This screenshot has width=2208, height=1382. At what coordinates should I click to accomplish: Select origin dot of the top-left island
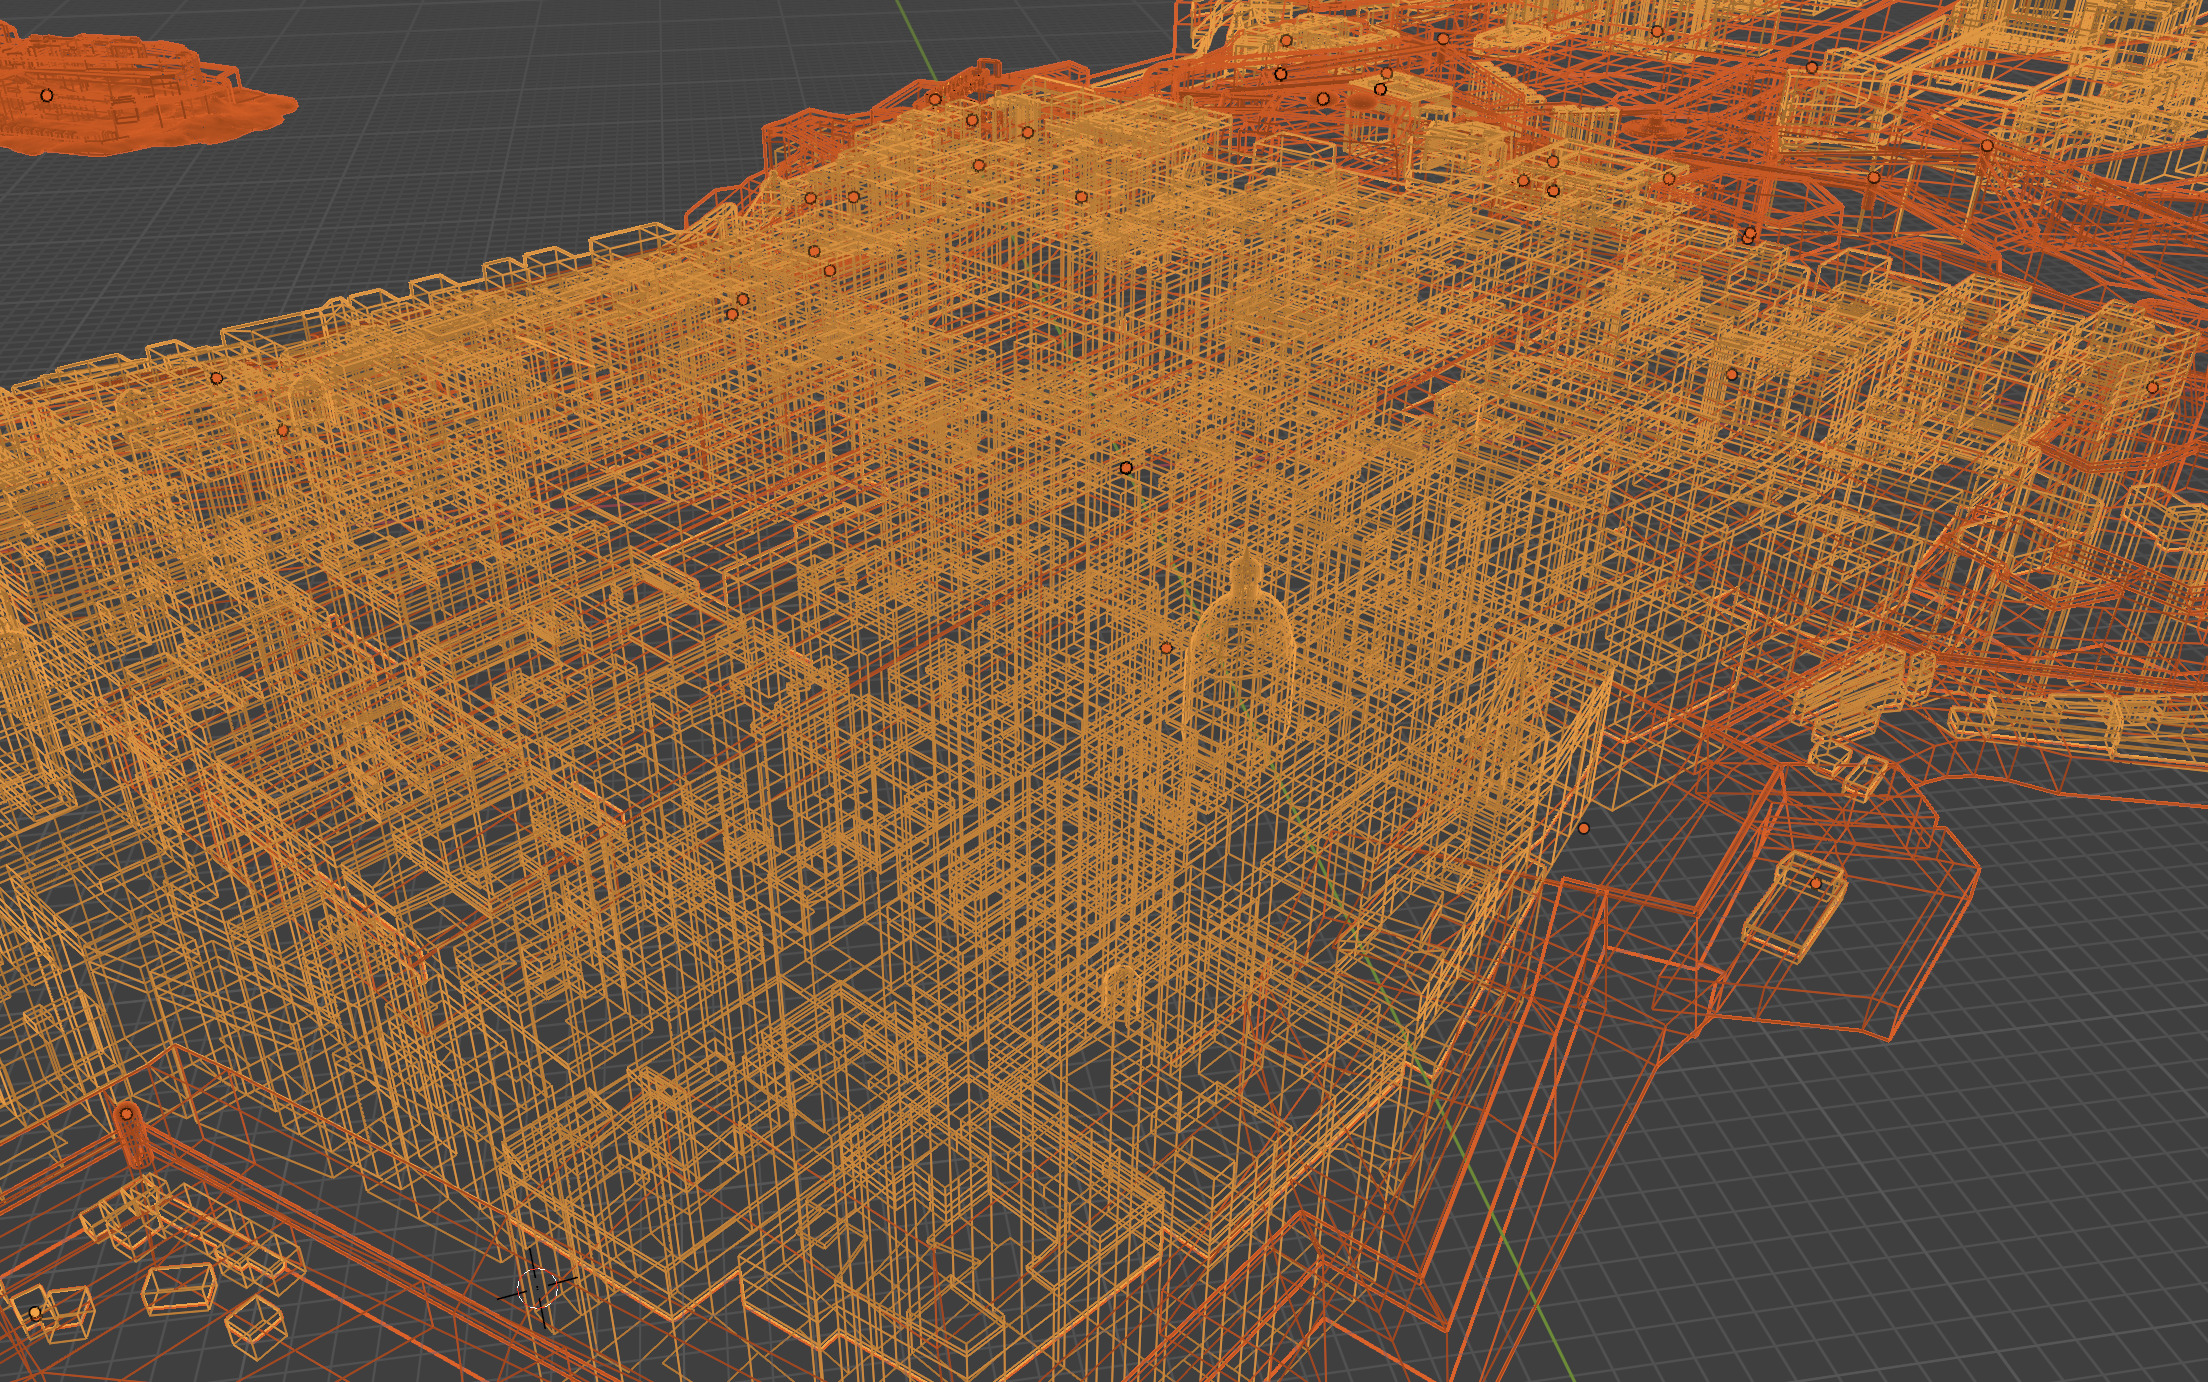click(46, 96)
